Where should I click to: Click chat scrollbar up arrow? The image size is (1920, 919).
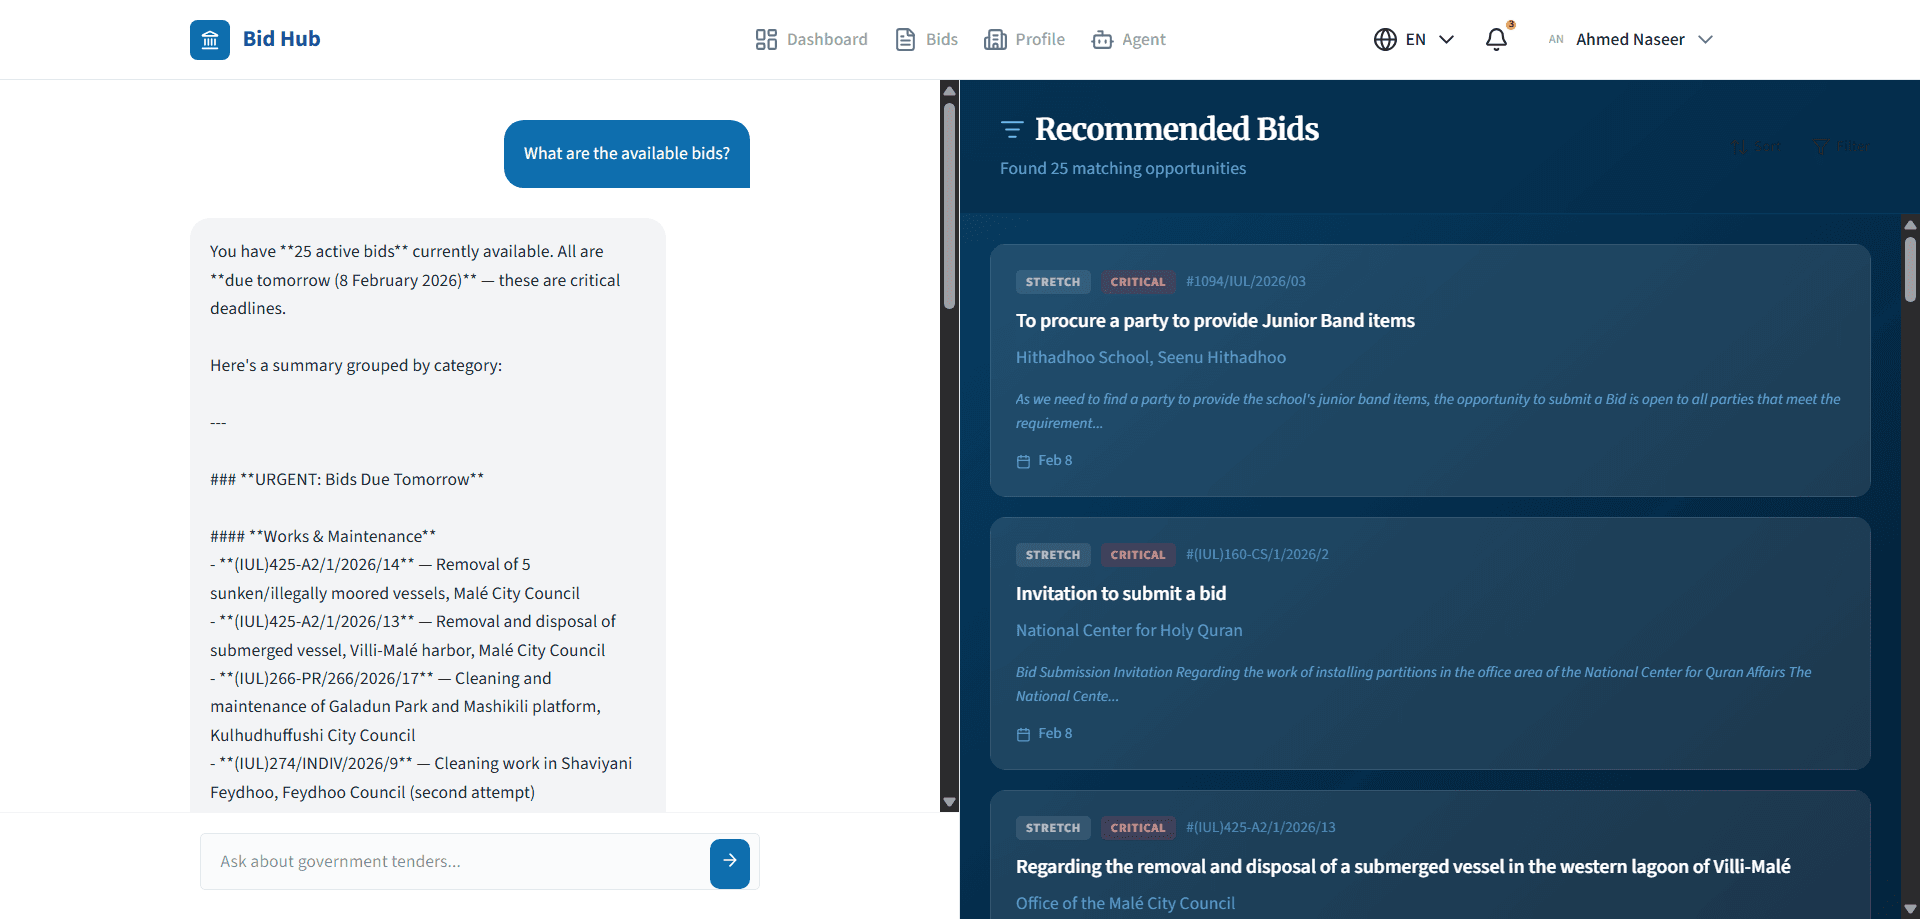click(x=949, y=91)
